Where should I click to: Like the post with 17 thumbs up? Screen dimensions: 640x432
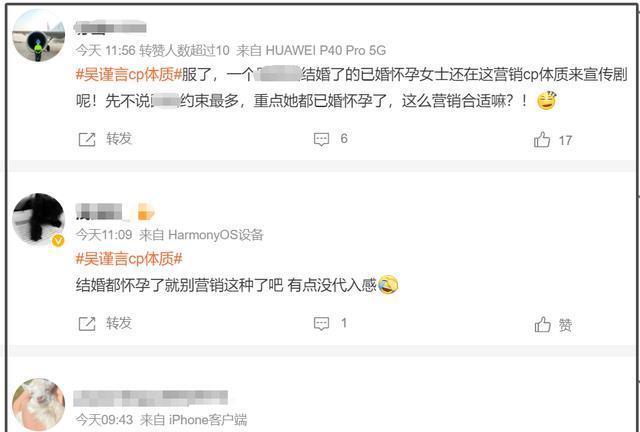click(542, 140)
